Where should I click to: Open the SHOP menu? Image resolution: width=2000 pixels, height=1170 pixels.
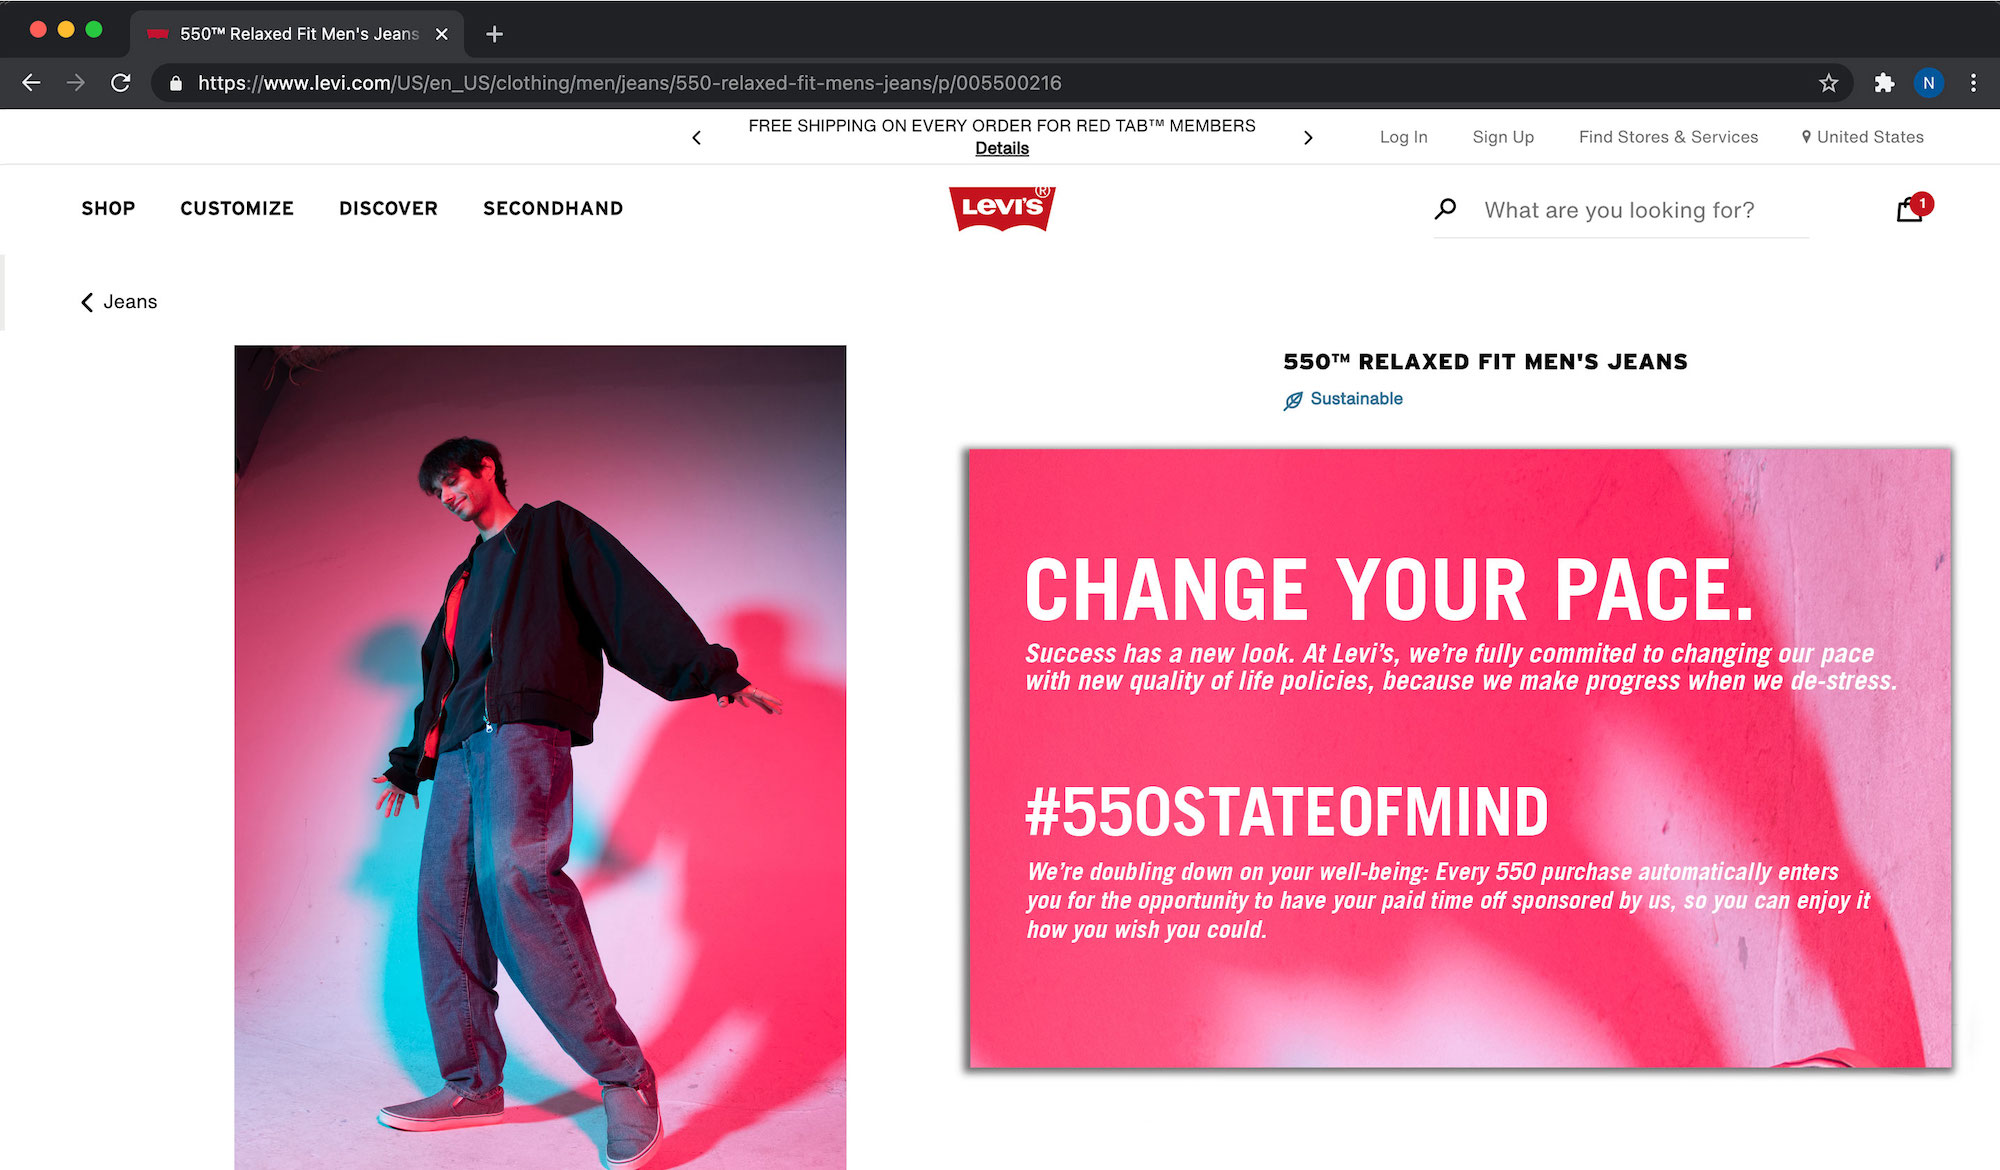tap(108, 208)
